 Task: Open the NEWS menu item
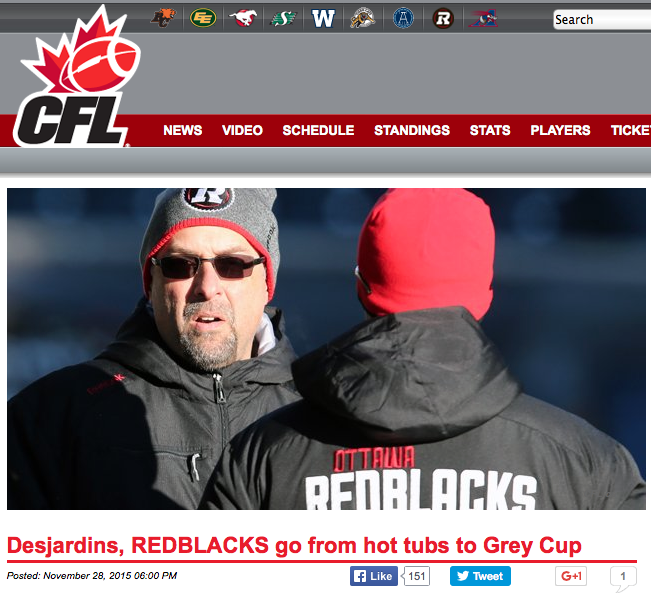183,130
